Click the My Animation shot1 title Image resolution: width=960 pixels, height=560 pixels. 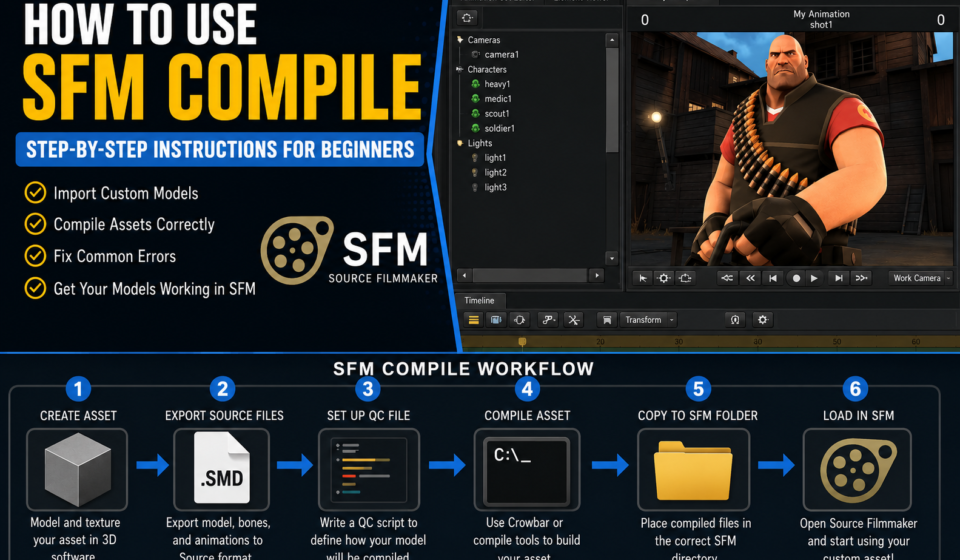tap(821, 19)
